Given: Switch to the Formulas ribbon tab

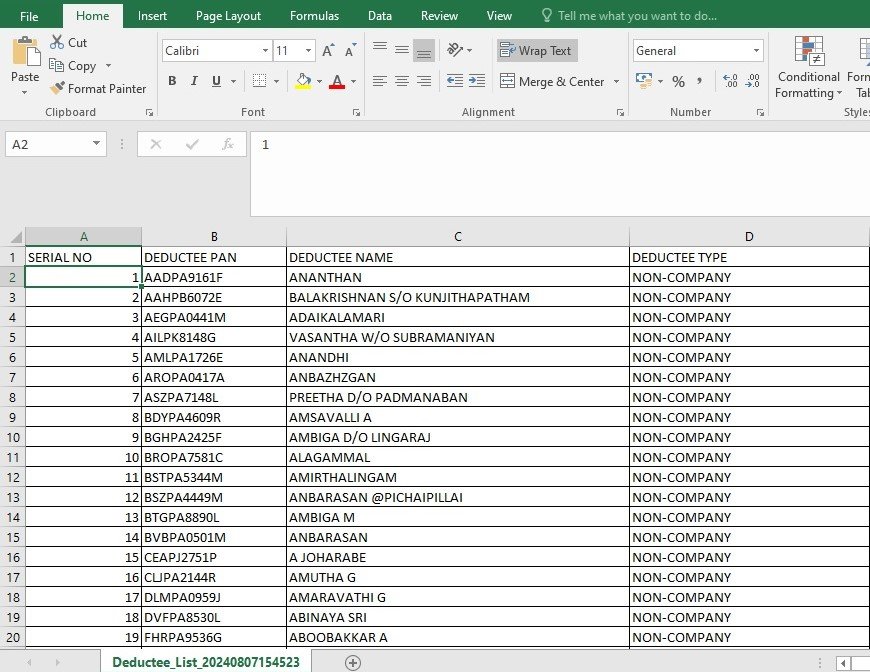Looking at the screenshot, I should point(314,16).
